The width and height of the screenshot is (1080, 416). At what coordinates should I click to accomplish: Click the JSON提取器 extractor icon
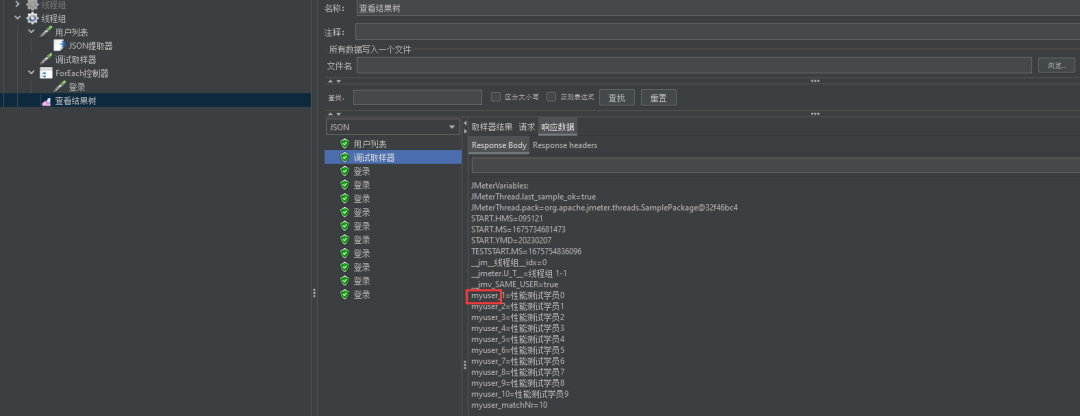coord(59,45)
